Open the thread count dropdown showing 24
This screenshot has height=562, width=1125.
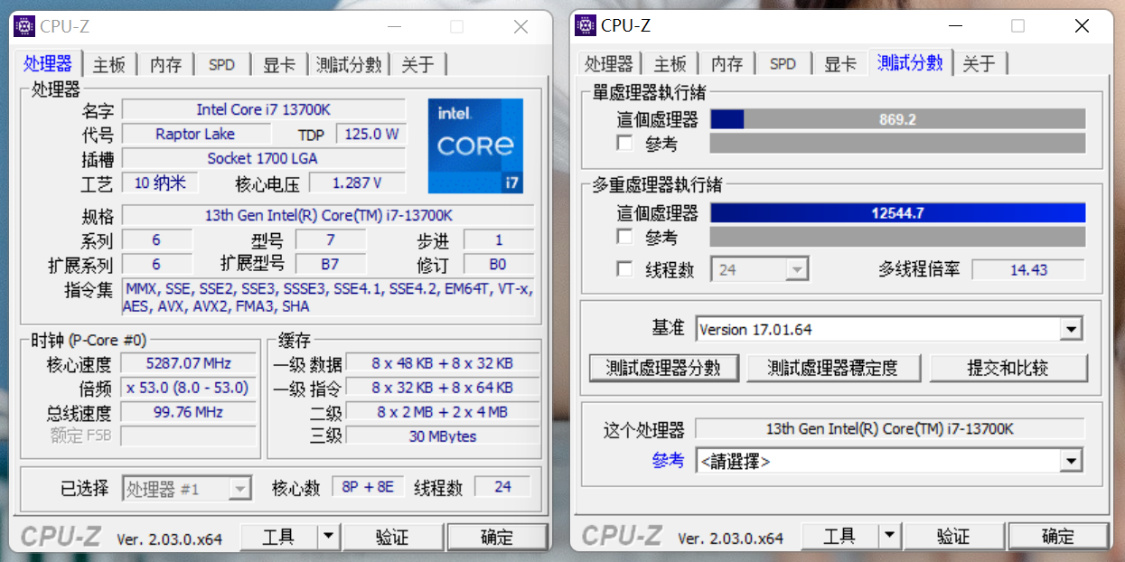760,270
